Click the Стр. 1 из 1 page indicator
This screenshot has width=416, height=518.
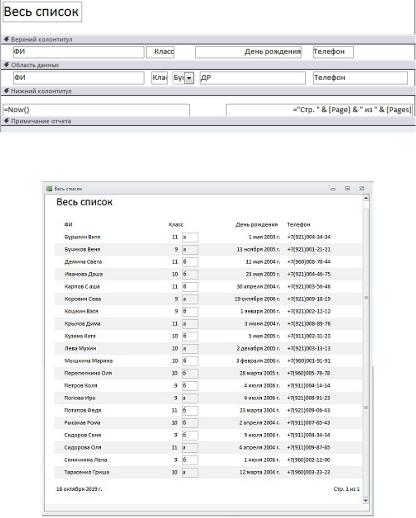(347, 489)
